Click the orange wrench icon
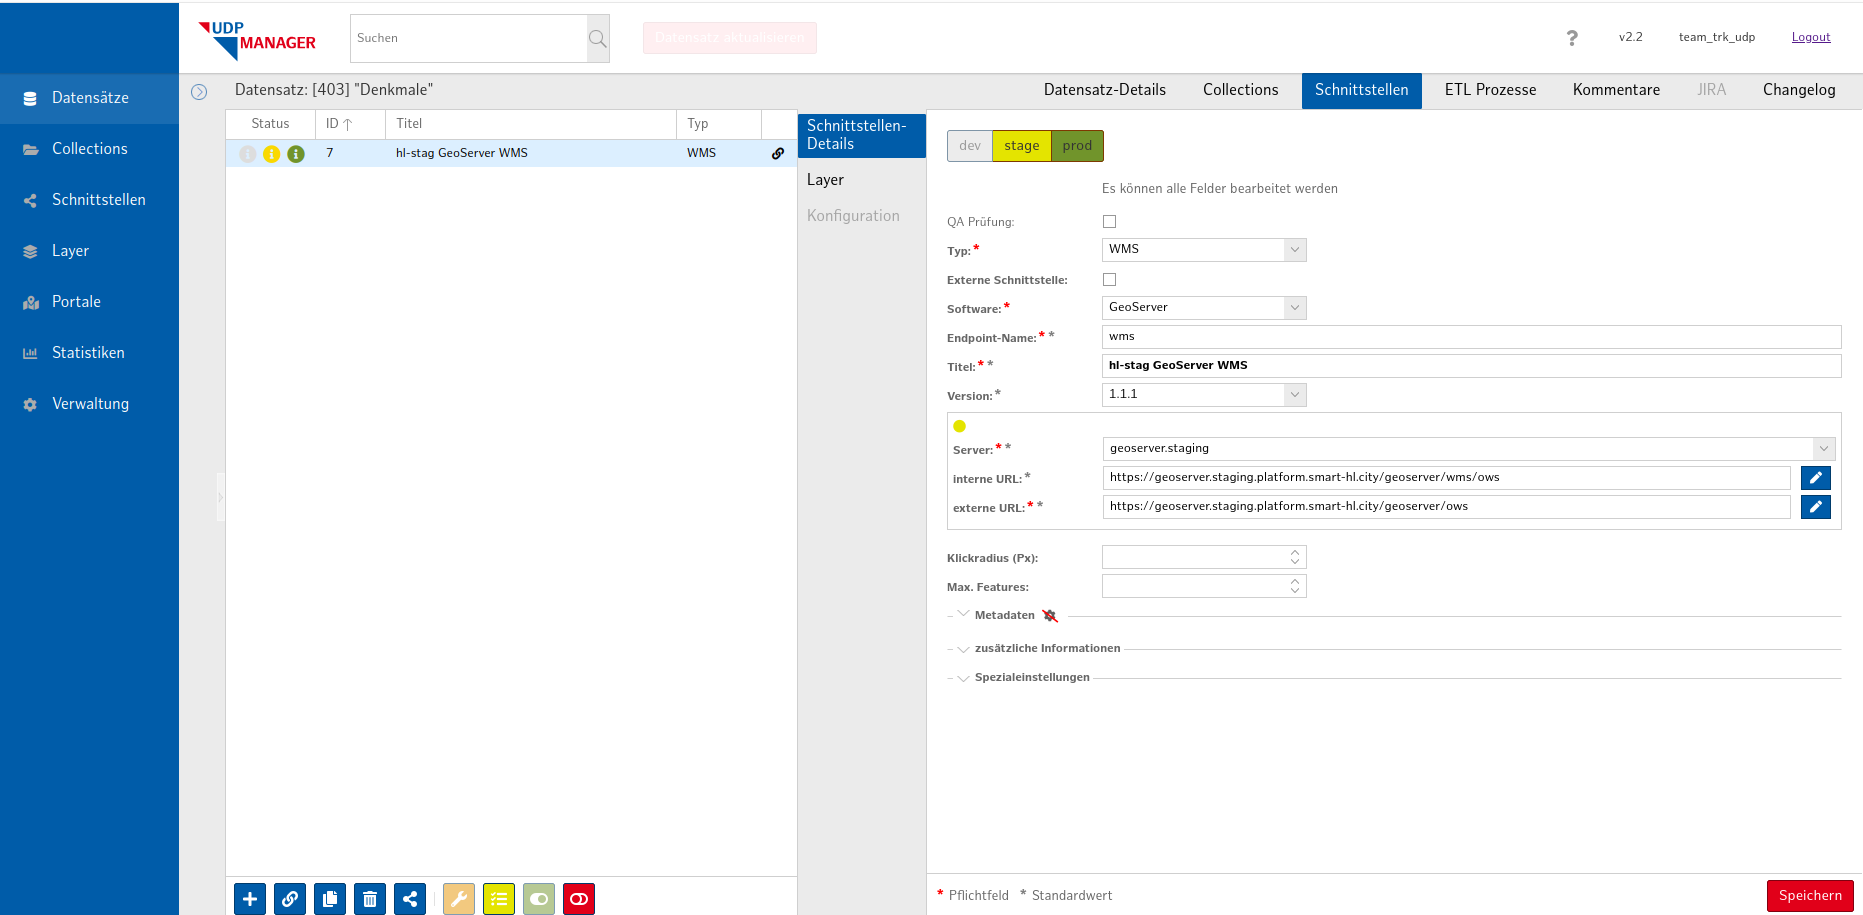This screenshot has width=1863, height=915. click(459, 899)
